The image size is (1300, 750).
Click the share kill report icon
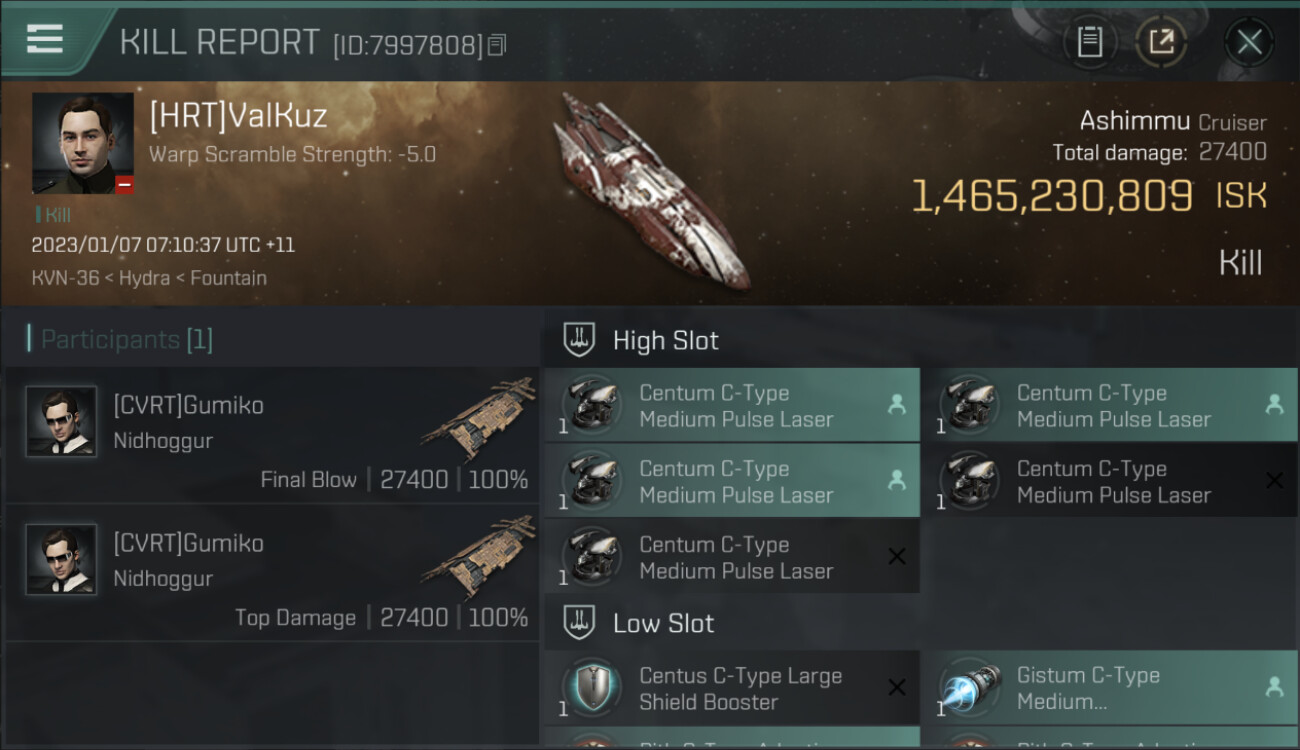(x=1161, y=42)
